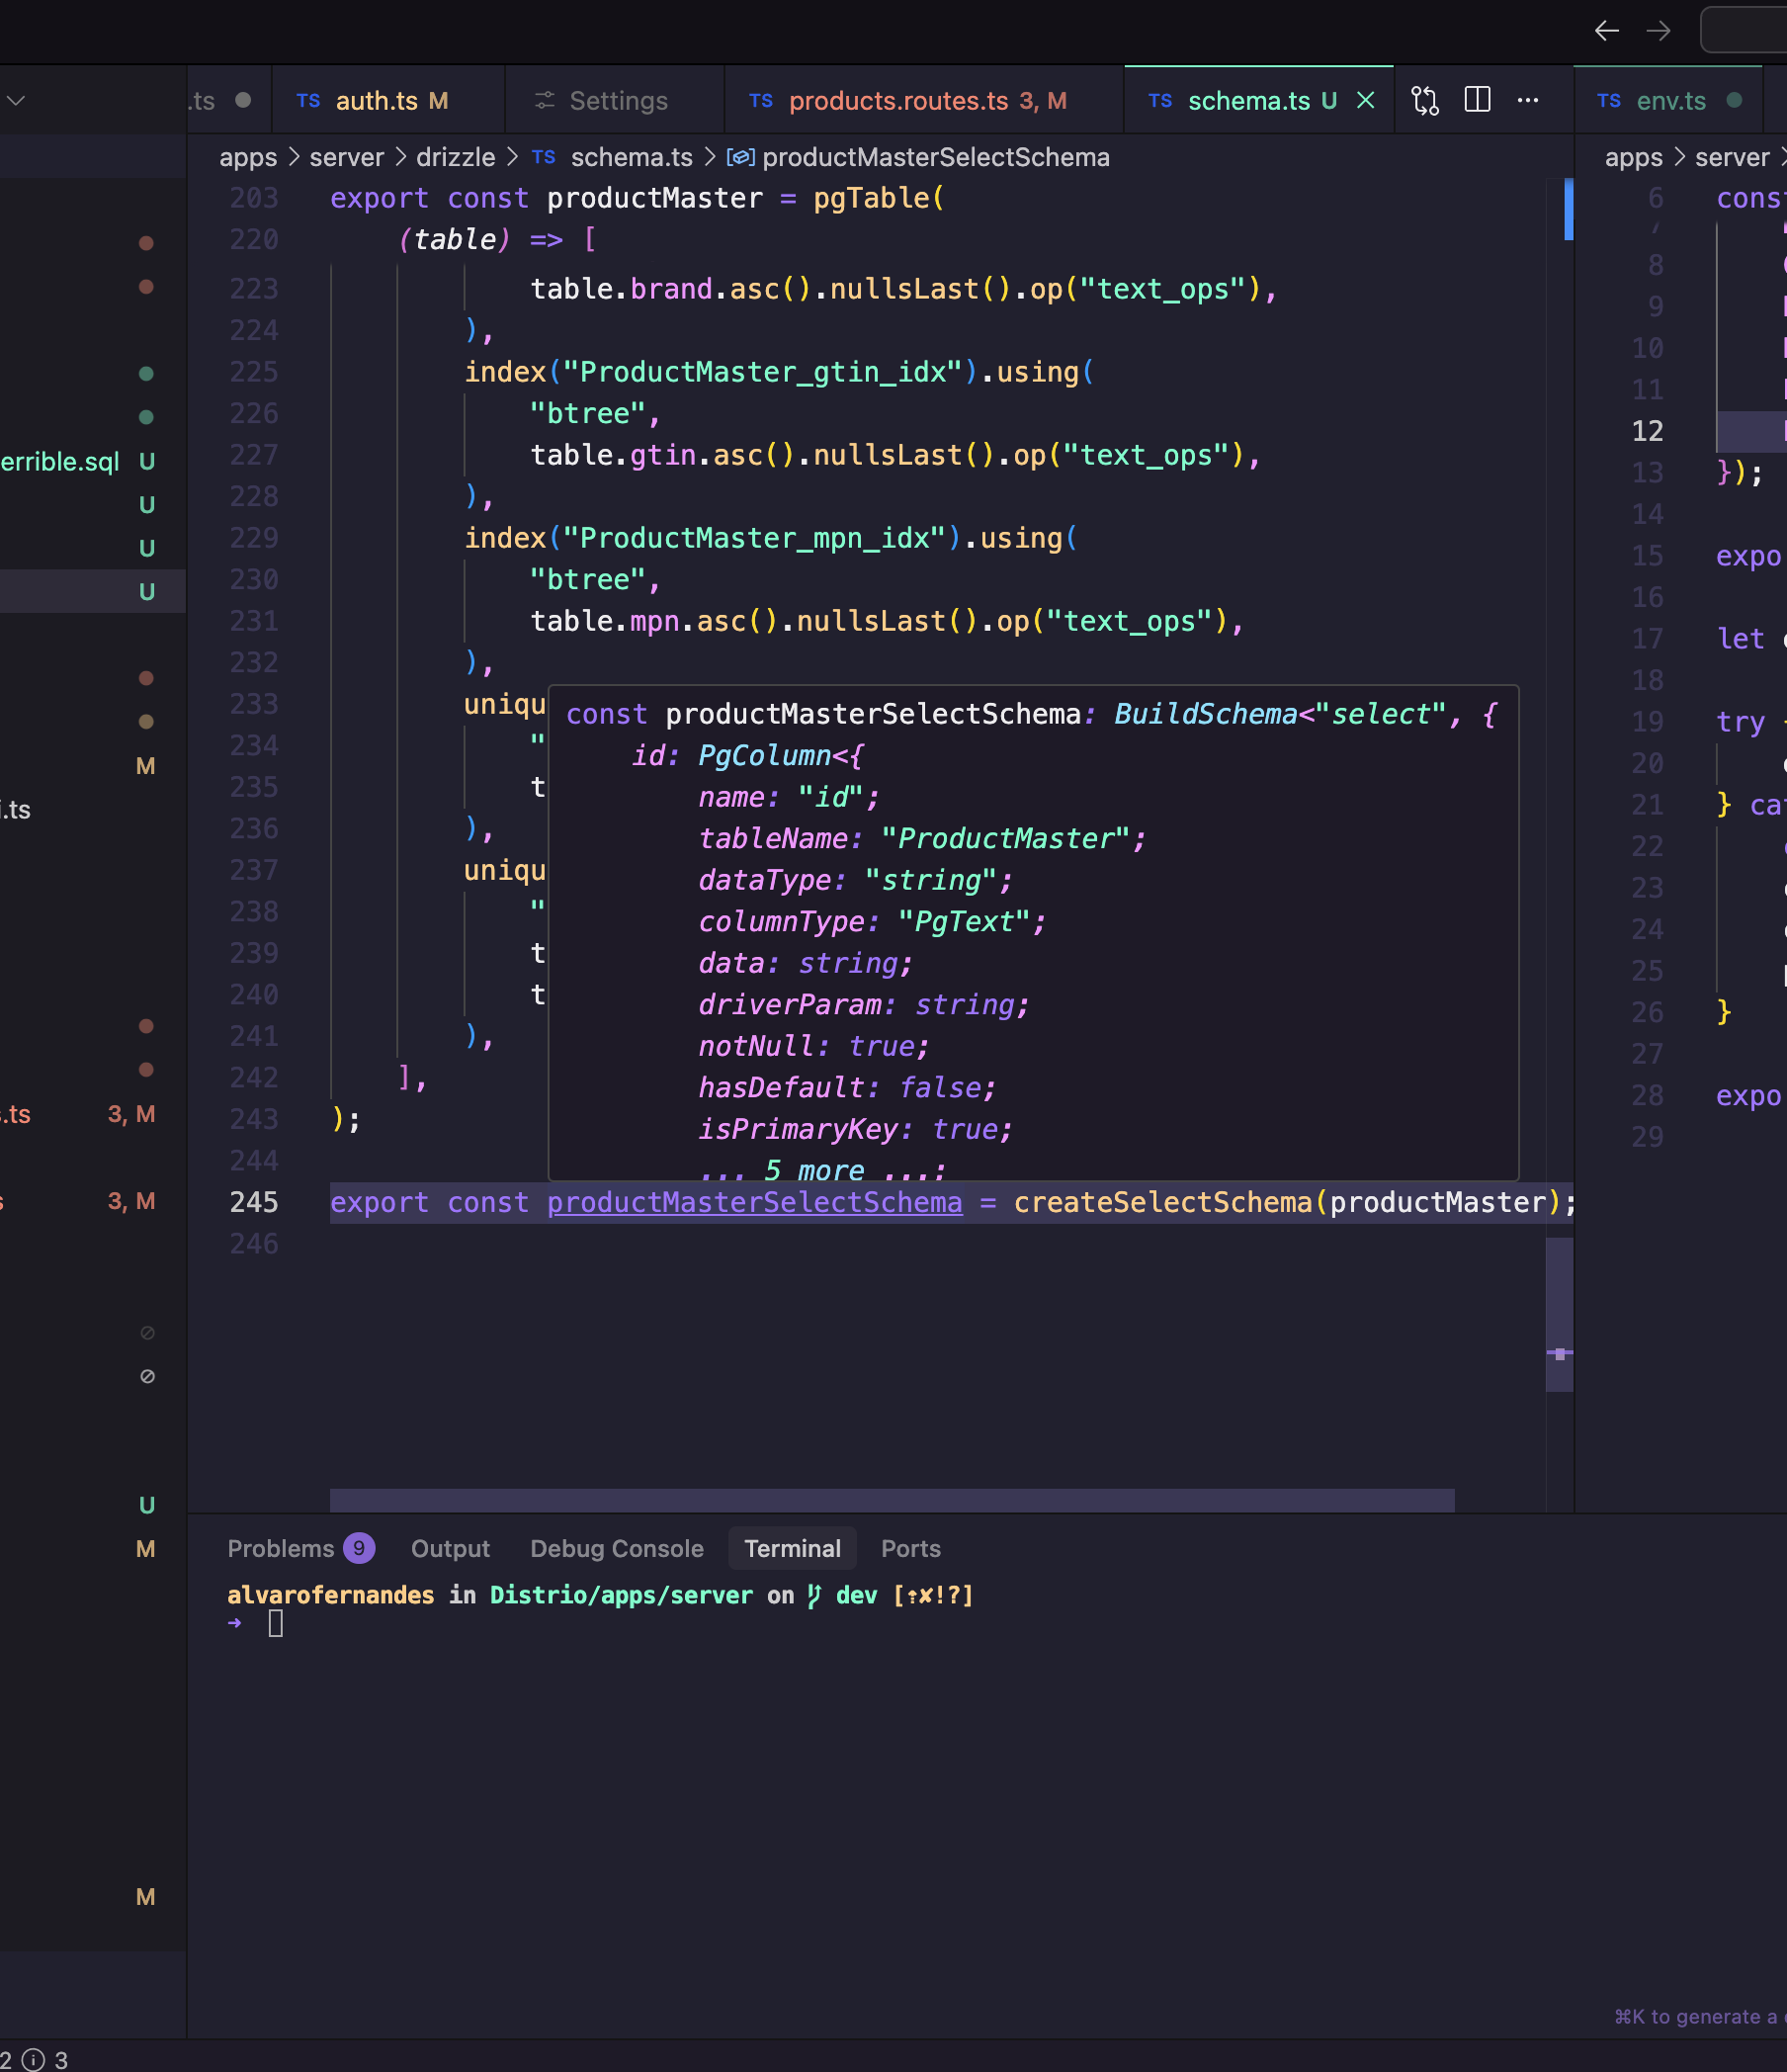
Task: Open the More Actions ellipsis menu
Action: tap(1528, 100)
